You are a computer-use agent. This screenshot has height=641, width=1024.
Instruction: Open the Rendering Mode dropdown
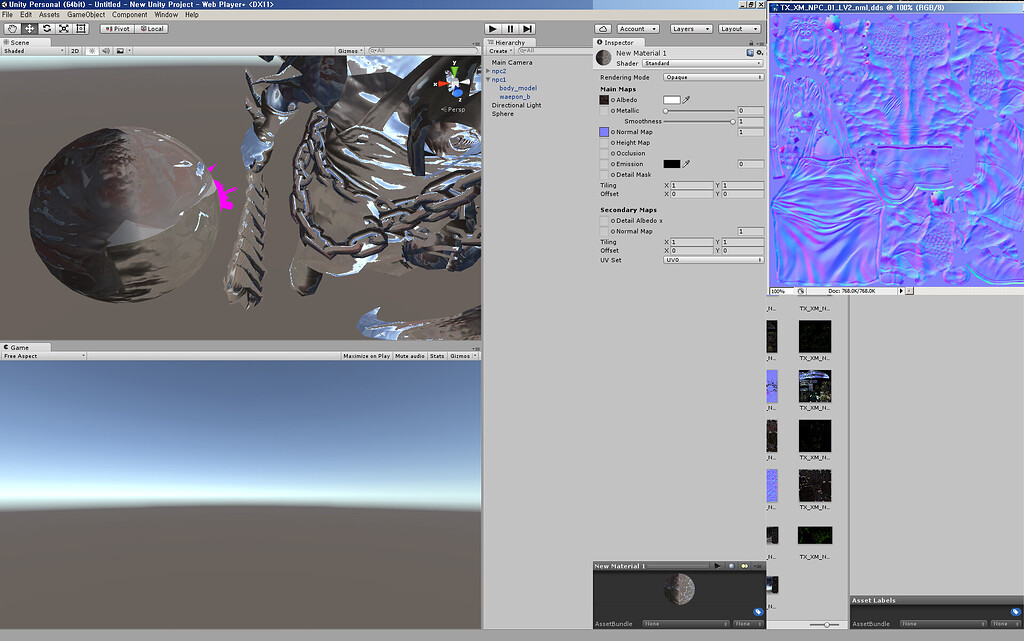(x=712, y=76)
